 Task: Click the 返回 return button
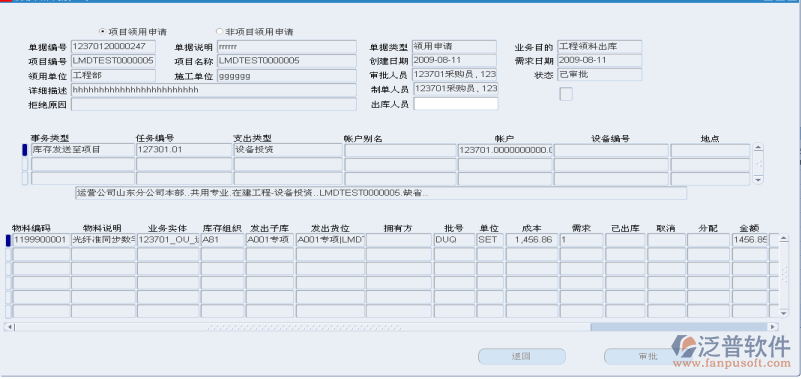click(x=522, y=357)
